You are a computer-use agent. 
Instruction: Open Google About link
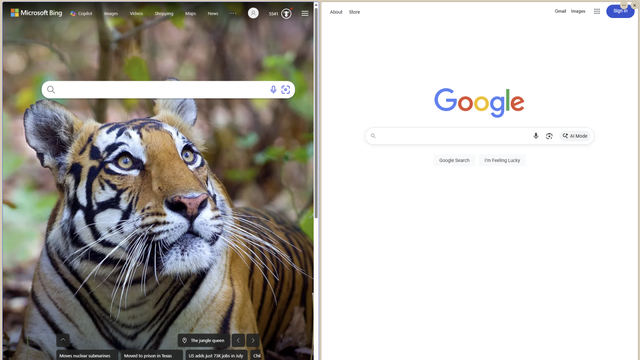(x=336, y=12)
